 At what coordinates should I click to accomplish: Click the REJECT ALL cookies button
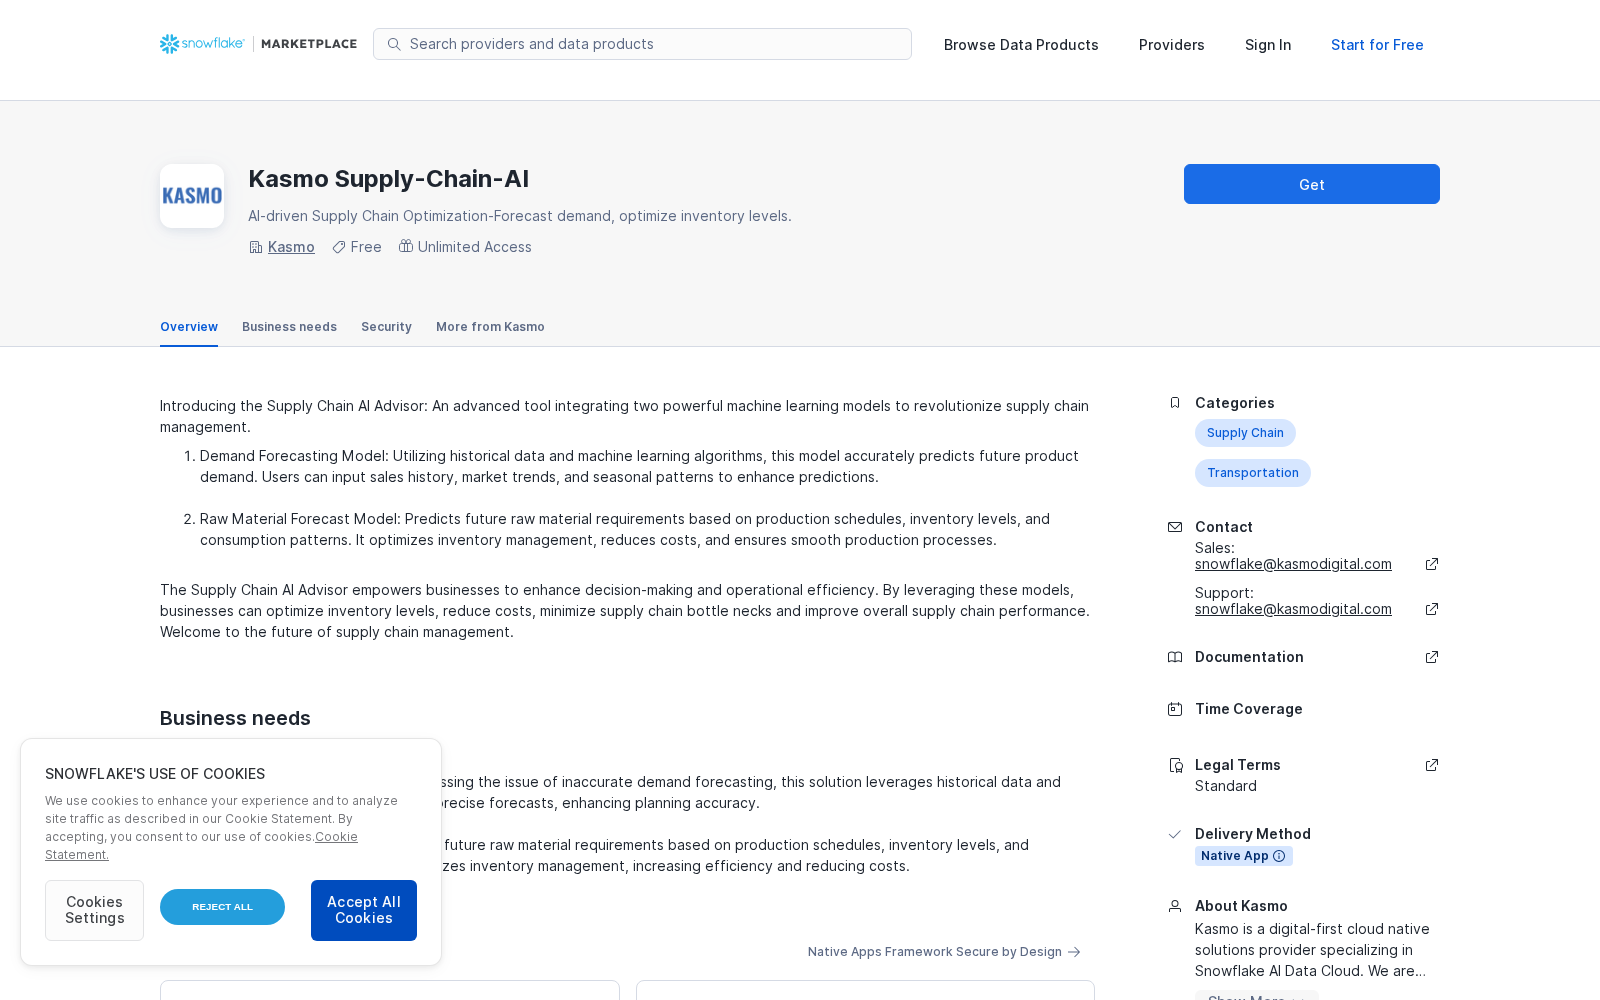pyautogui.click(x=222, y=907)
